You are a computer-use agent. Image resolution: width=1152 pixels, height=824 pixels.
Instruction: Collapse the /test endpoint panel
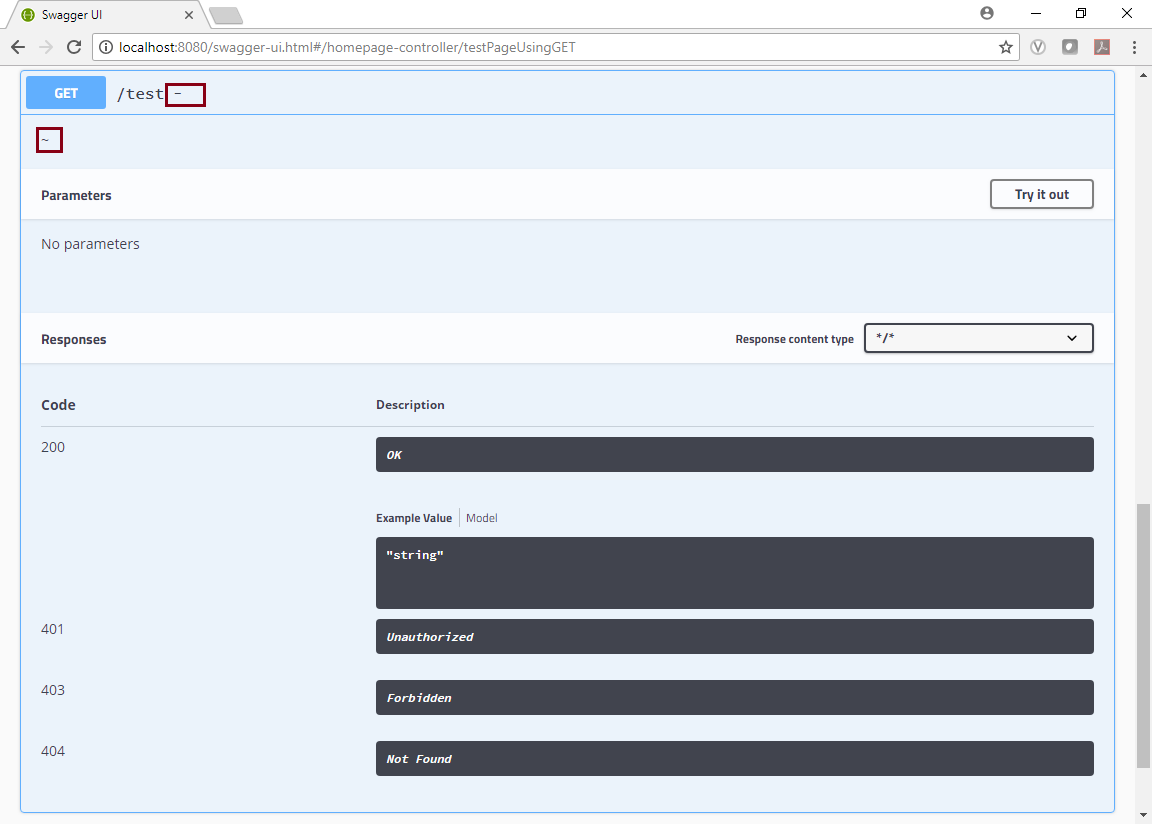click(186, 93)
